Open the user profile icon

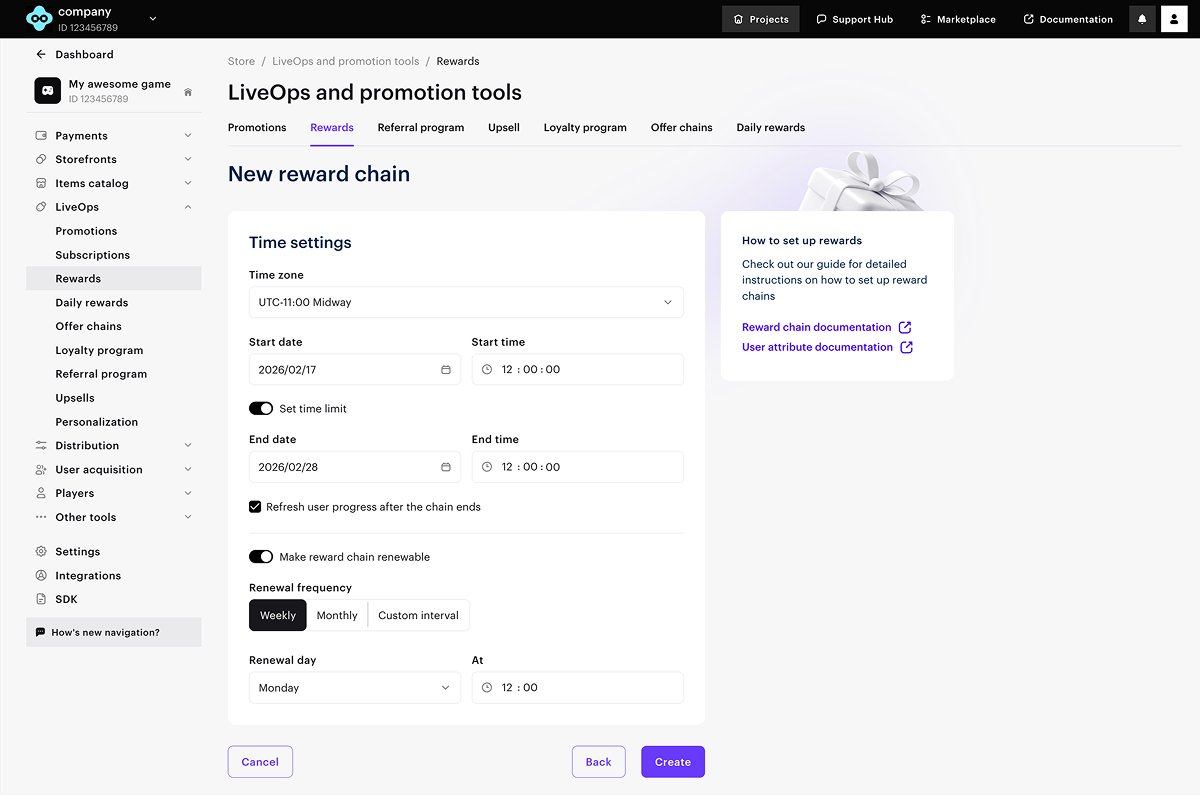pyautogui.click(x=1174, y=19)
